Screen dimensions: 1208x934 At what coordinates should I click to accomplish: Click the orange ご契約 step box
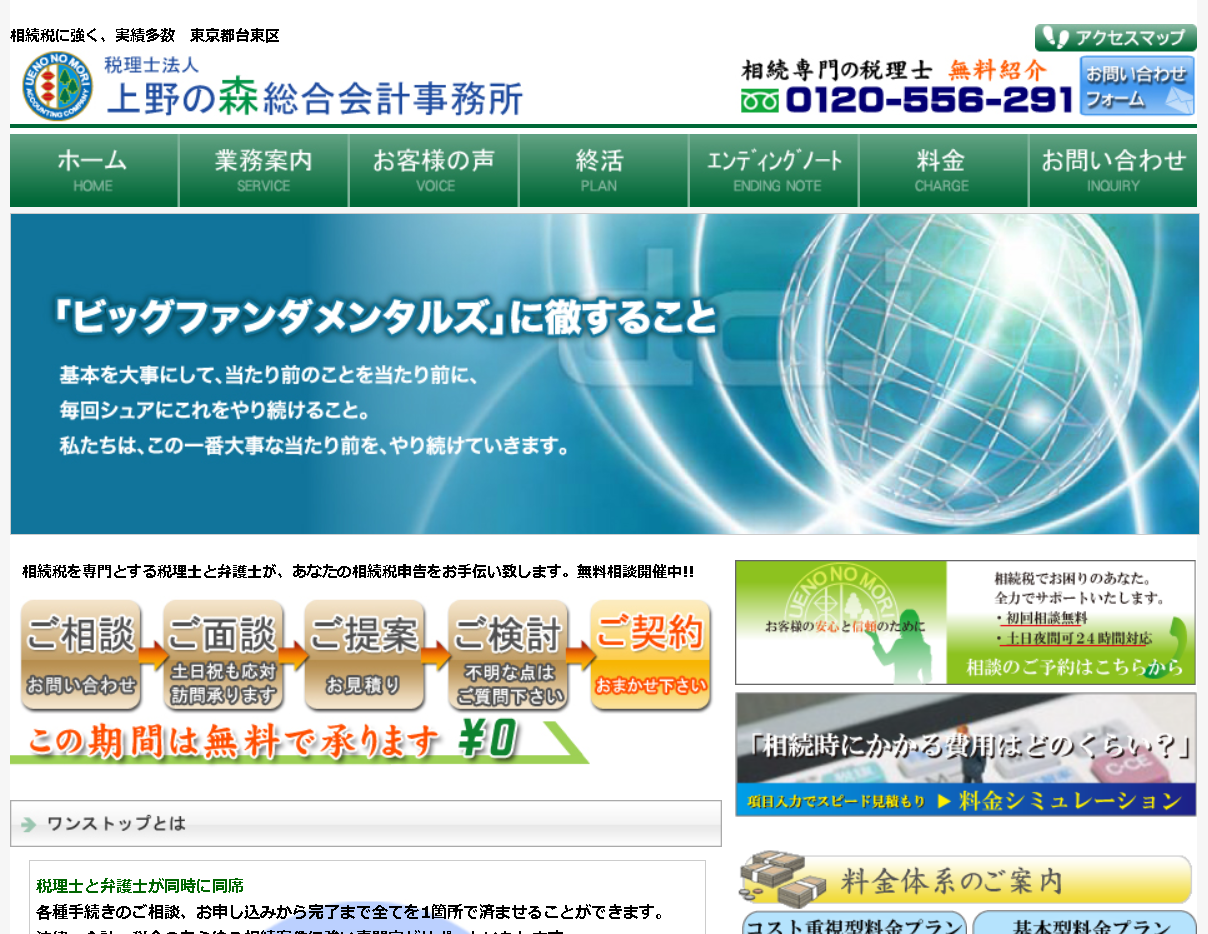[650, 655]
